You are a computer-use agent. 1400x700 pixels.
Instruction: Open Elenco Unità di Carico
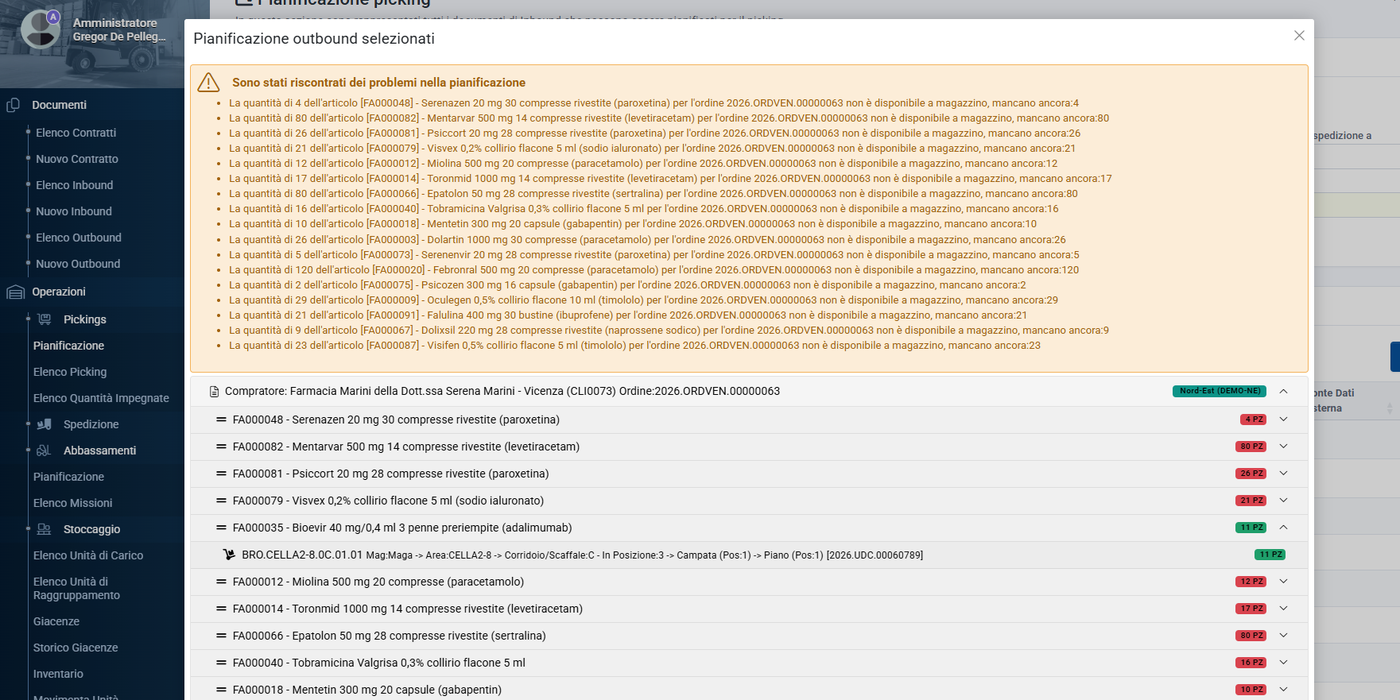point(88,556)
